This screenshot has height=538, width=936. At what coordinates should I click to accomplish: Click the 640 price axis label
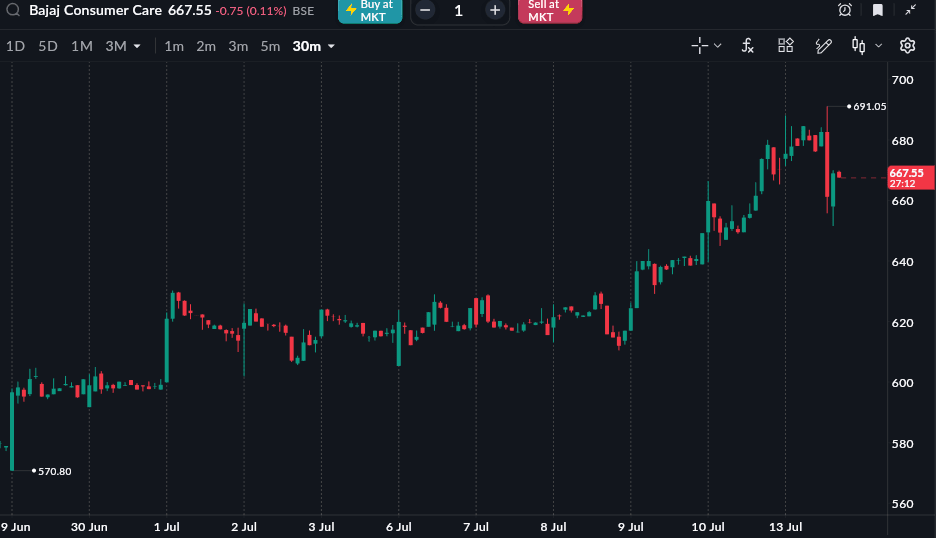(x=902, y=262)
